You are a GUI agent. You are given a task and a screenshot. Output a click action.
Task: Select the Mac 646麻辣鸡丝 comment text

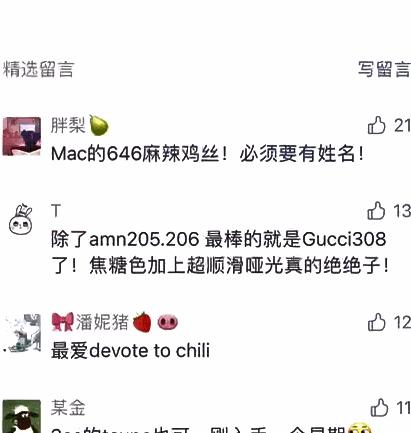pyautogui.click(x=207, y=154)
